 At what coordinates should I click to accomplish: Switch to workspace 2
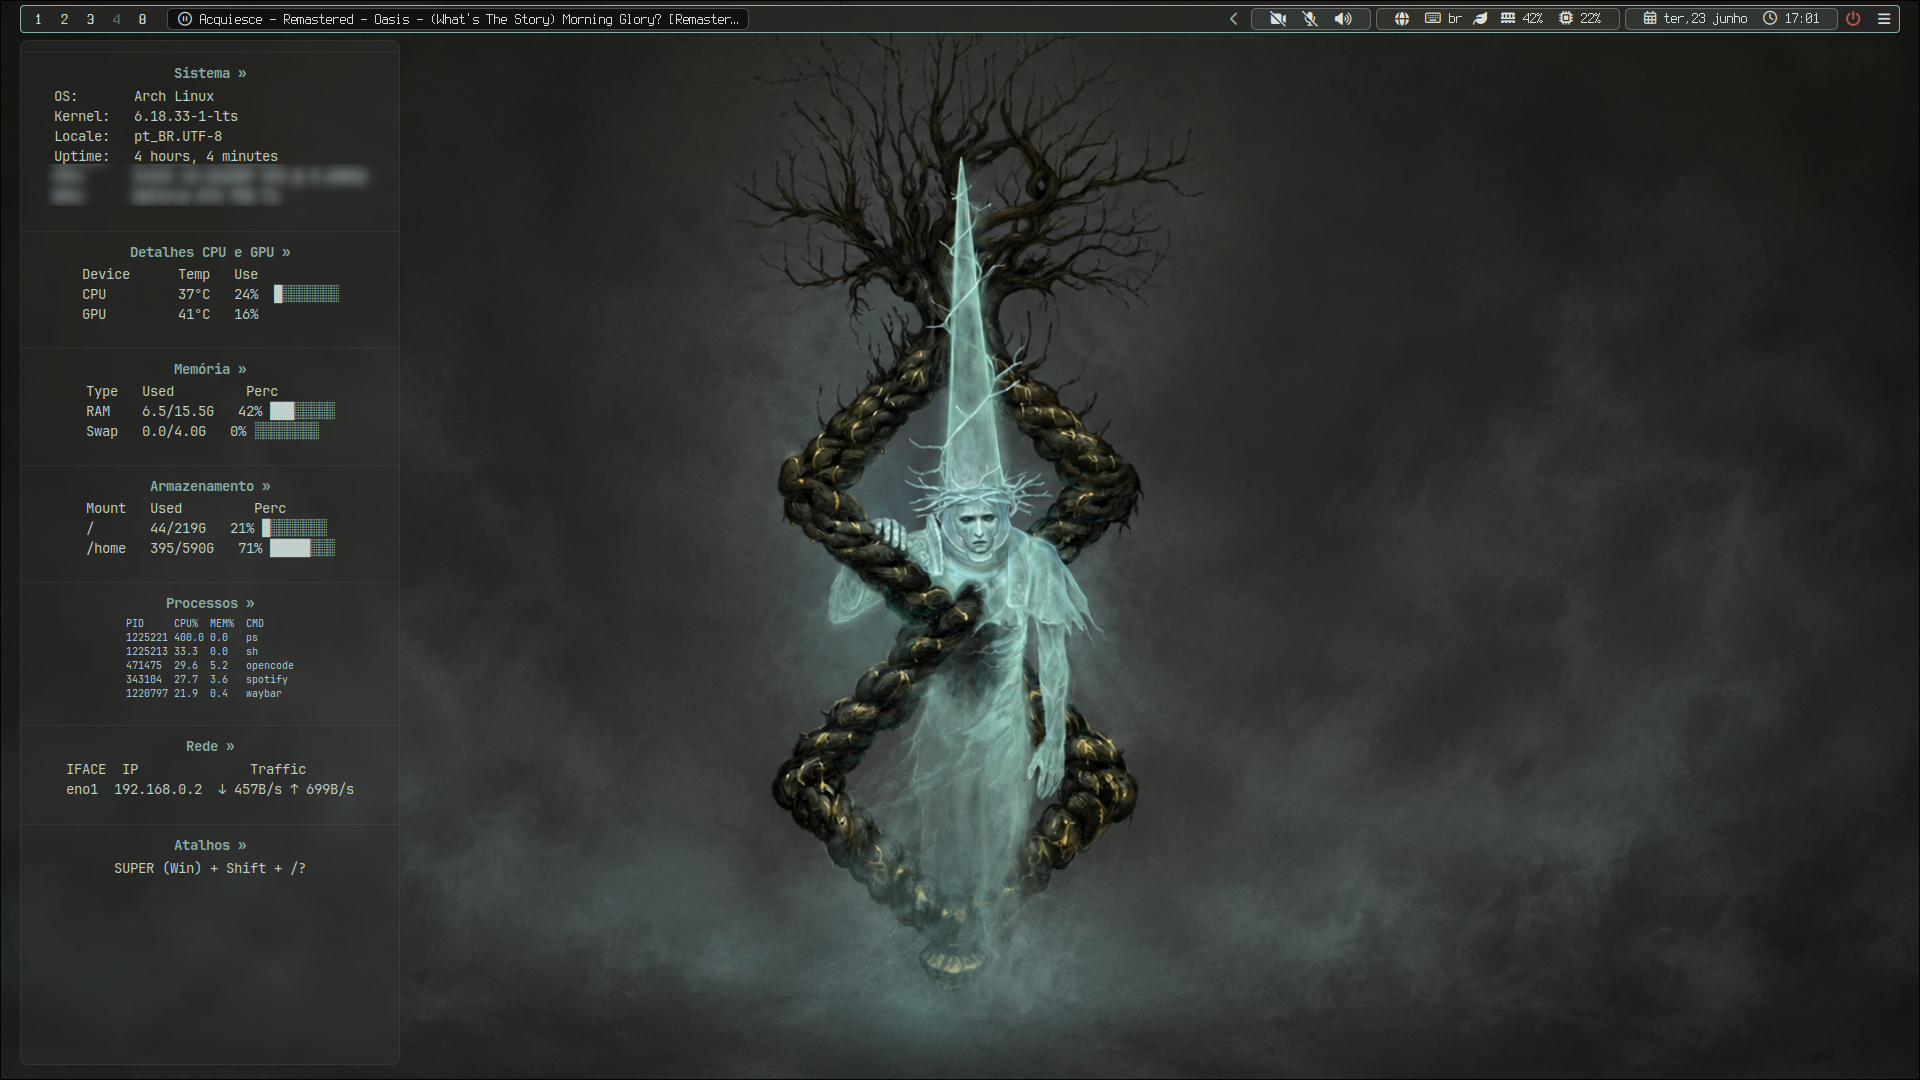click(x=64, y=19)
